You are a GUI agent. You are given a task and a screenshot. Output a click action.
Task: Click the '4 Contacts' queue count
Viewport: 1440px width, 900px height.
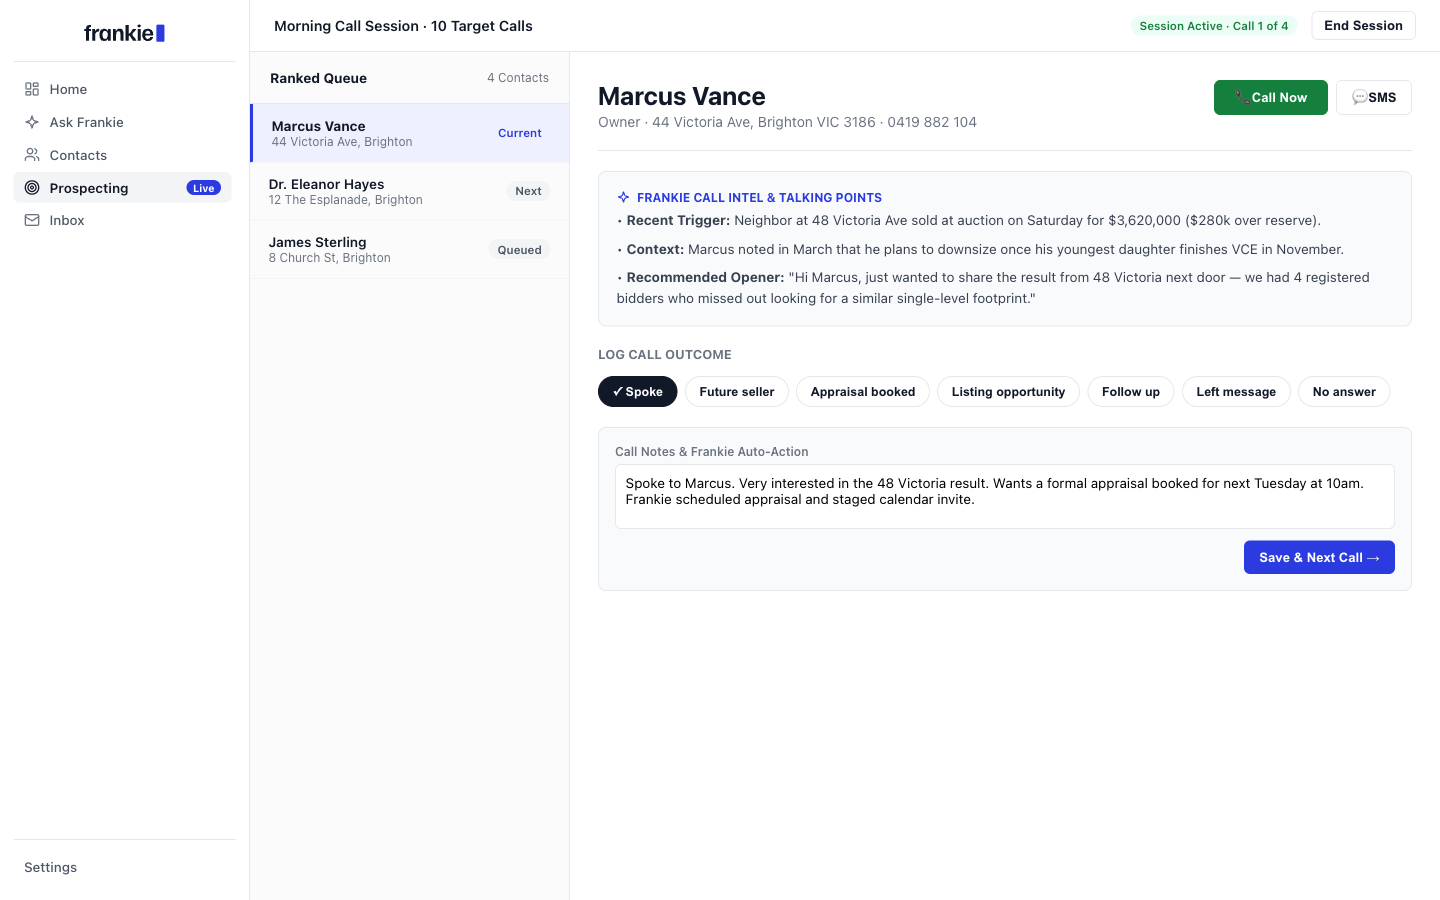(x=518, y=78)
